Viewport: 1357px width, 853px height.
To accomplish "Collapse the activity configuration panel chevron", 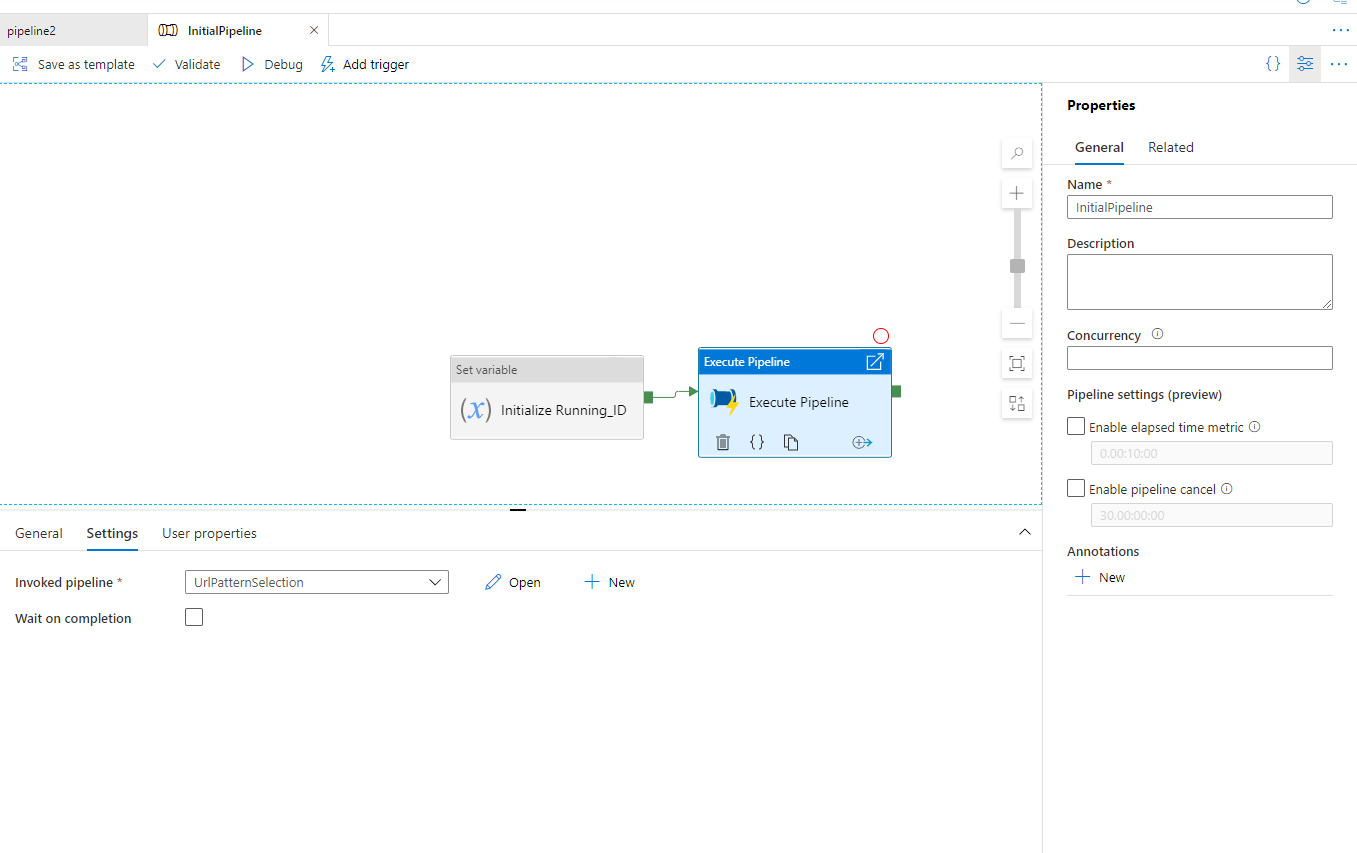I will pos(1024,532).
